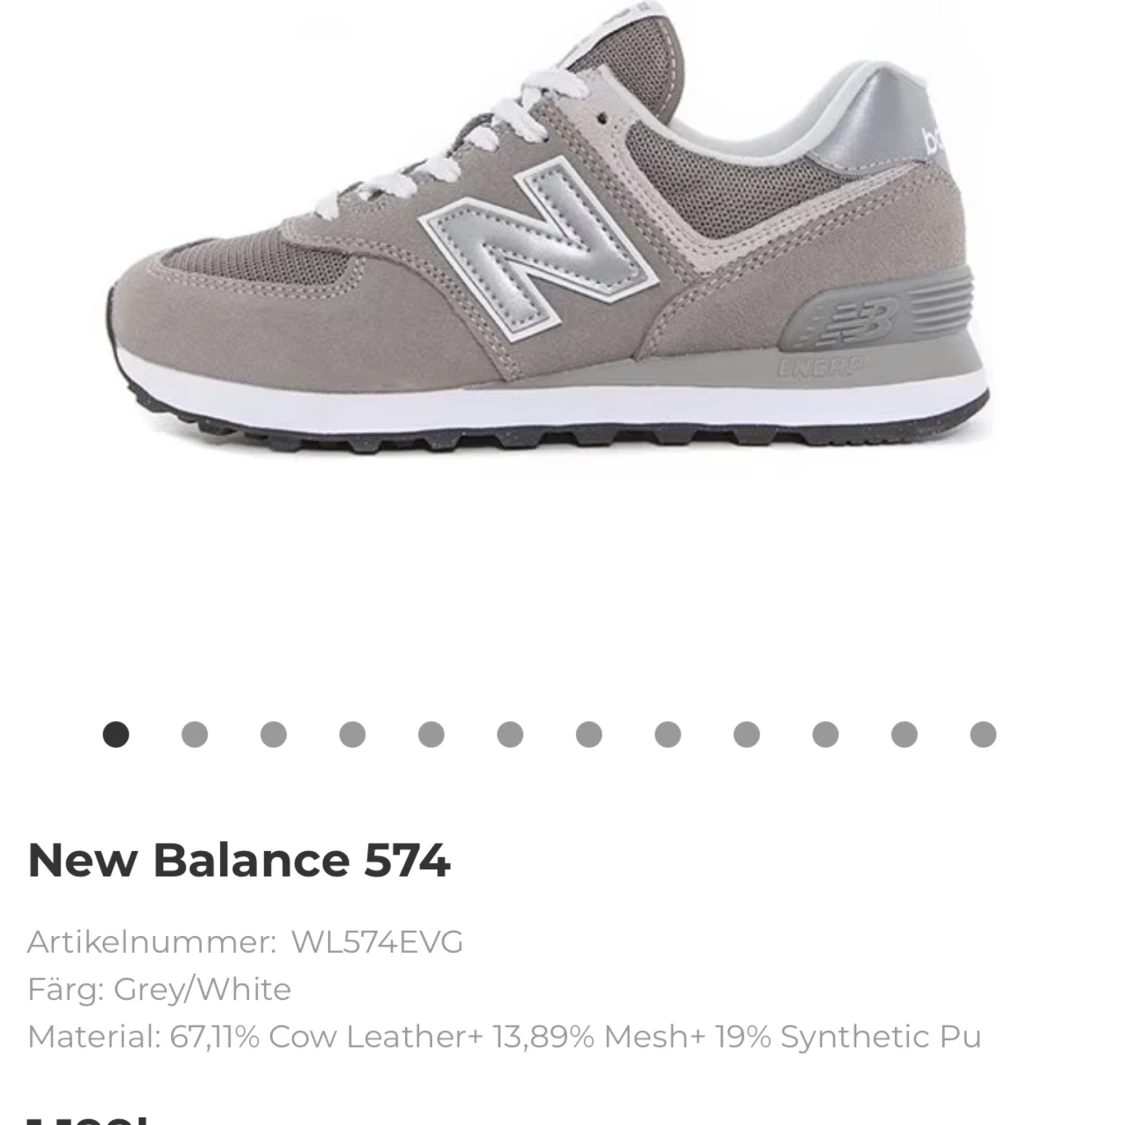Select the first carousel dot

pos(116,734)
